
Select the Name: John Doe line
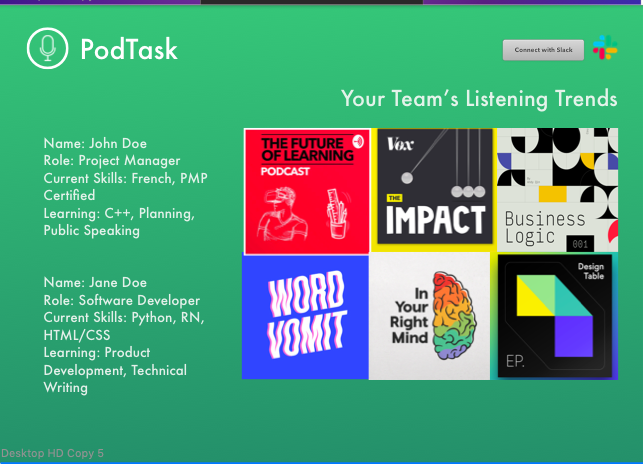[x=95, y=143]
